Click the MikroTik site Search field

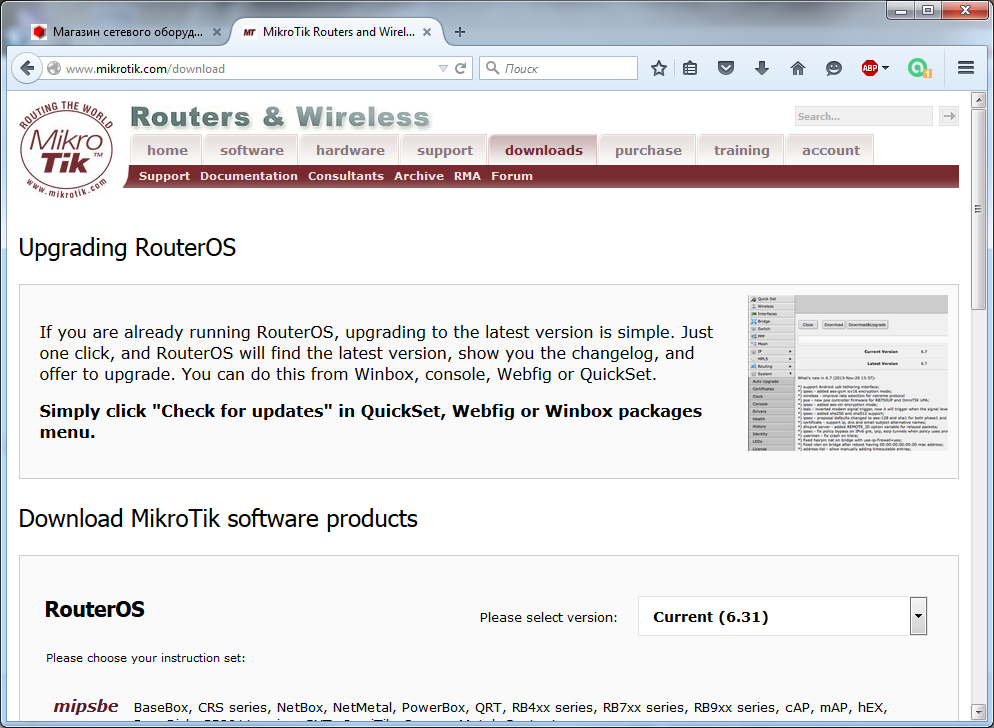(863, 117)
